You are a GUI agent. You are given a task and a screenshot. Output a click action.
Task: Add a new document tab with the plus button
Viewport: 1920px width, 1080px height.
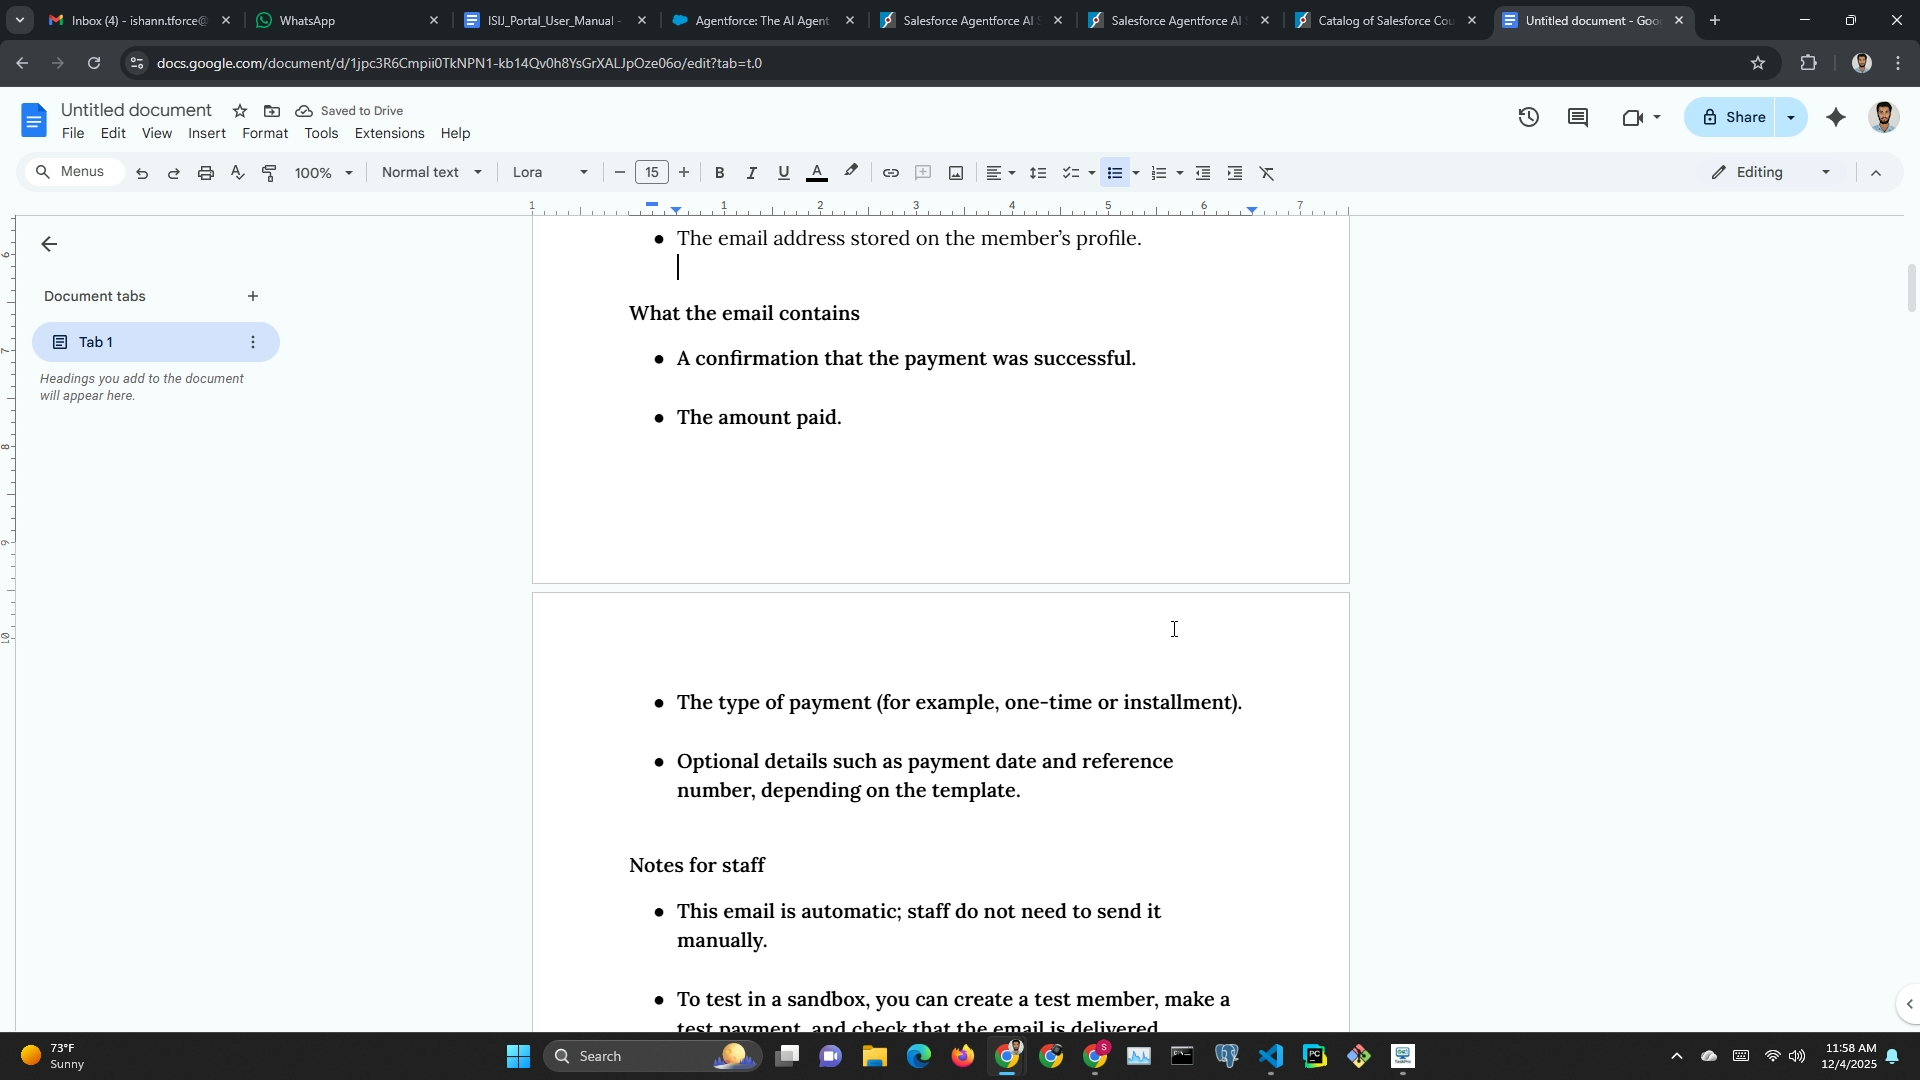(x=253, y=296)
